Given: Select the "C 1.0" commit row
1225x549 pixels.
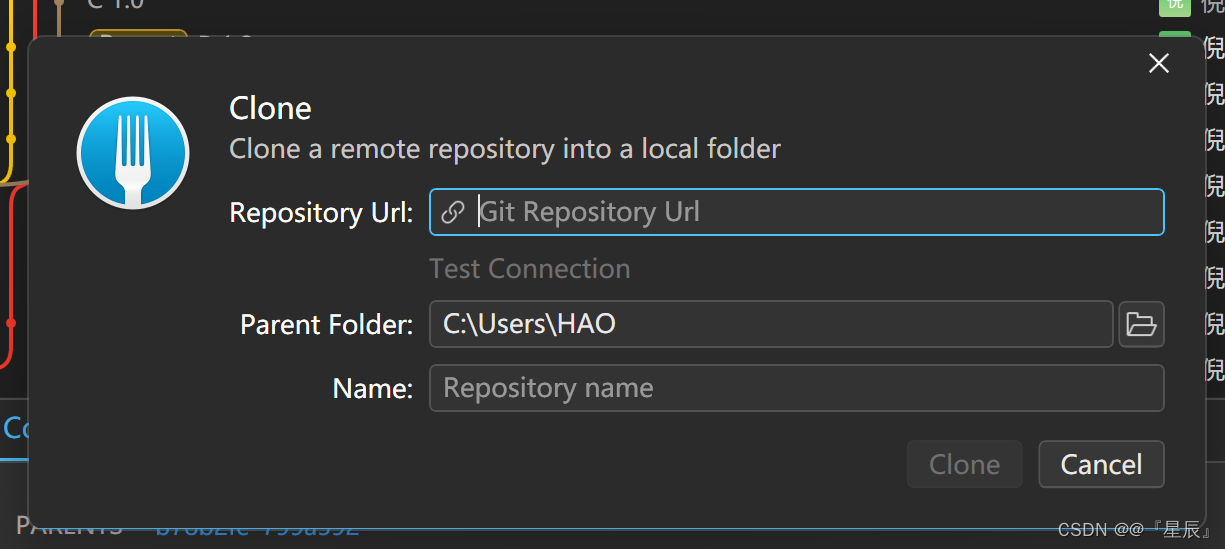Looking at the screenshot, I should pyautogui.click(x=115, y=5).
